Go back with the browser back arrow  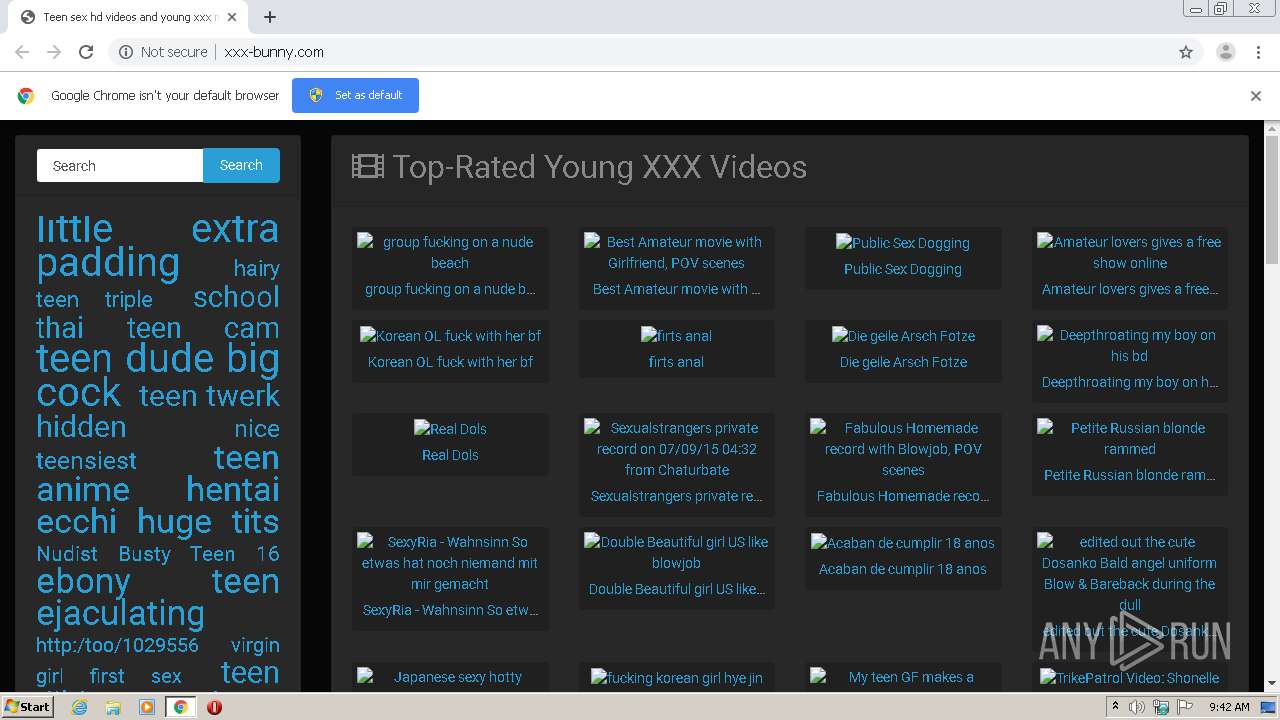click(x=22, y=52)
